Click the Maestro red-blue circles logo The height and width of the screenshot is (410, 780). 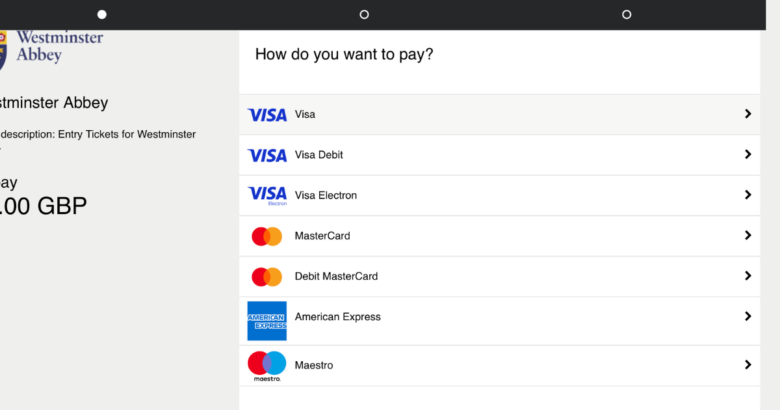(x=267, y=366)
